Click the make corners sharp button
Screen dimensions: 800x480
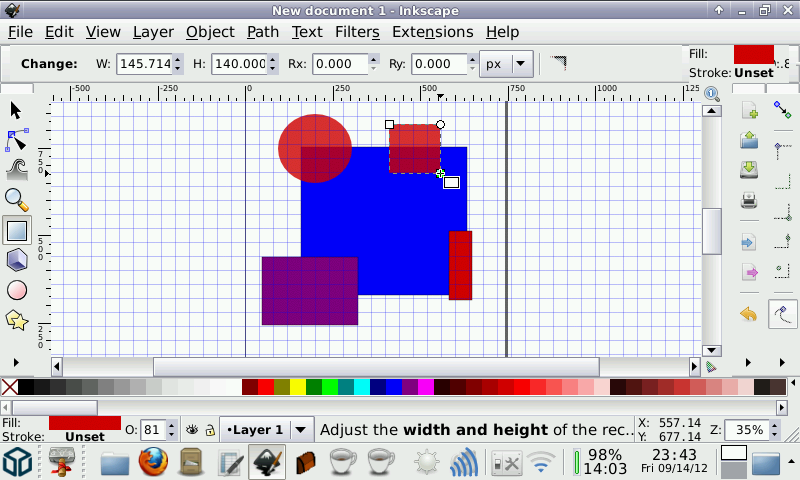(x=558, y=63)
